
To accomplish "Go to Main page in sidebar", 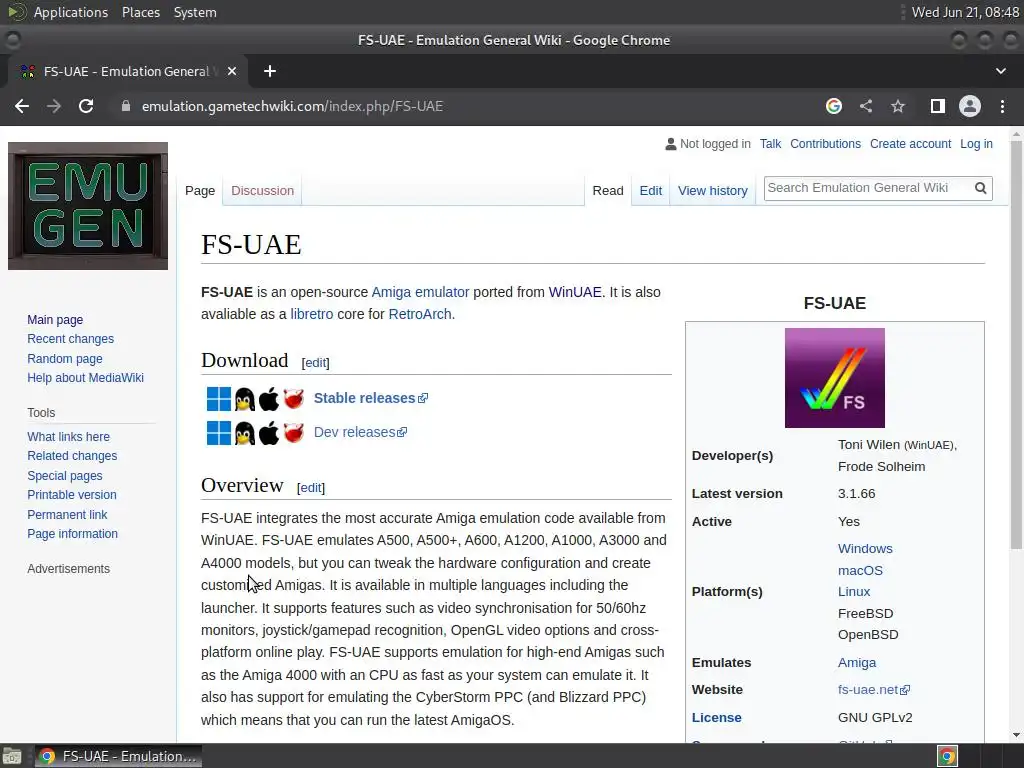I will (55, 320).
